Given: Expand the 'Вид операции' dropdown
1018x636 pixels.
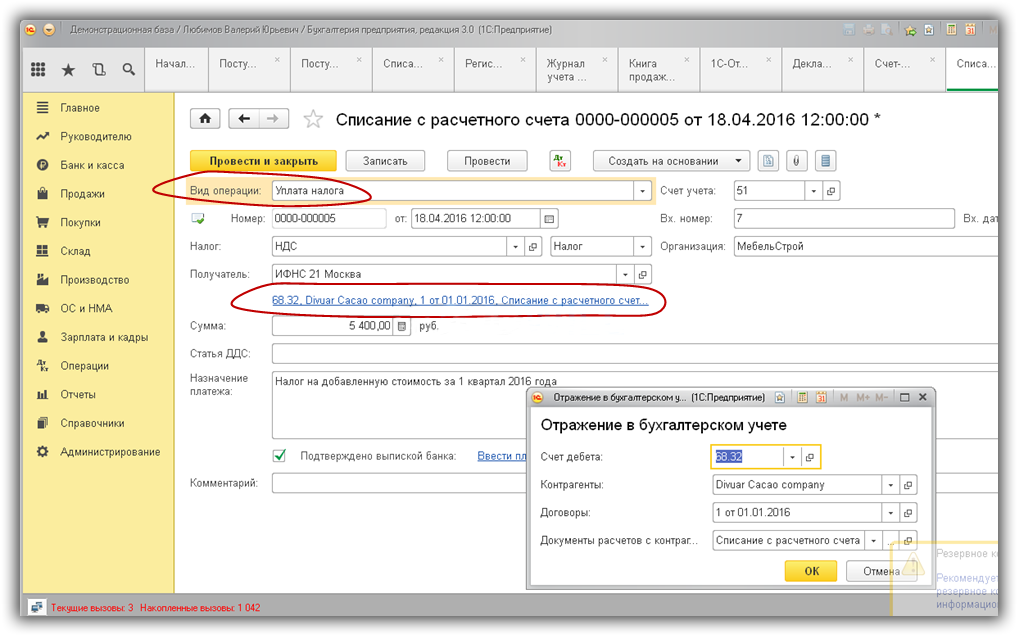Looking at the screenshot, I should 641,190.
